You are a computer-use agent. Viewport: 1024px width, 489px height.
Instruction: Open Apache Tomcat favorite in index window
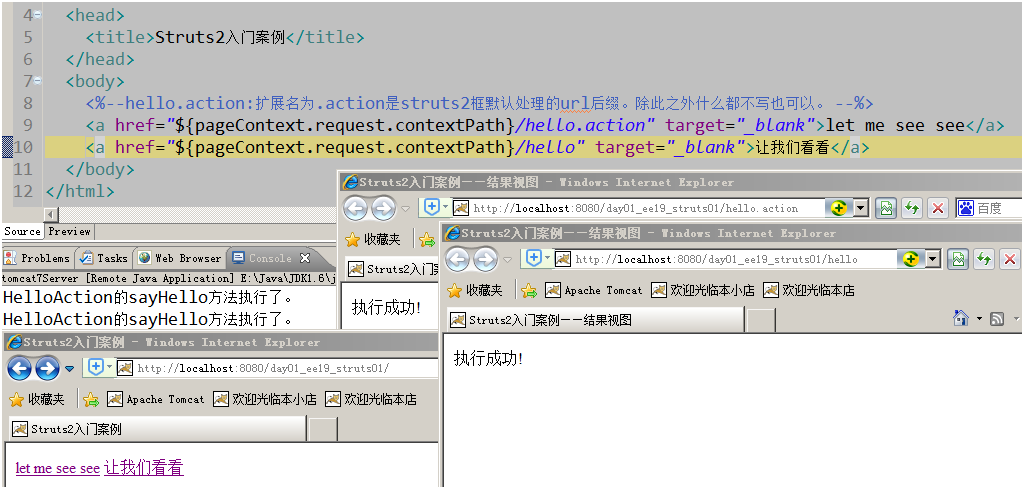click(155, 399)
